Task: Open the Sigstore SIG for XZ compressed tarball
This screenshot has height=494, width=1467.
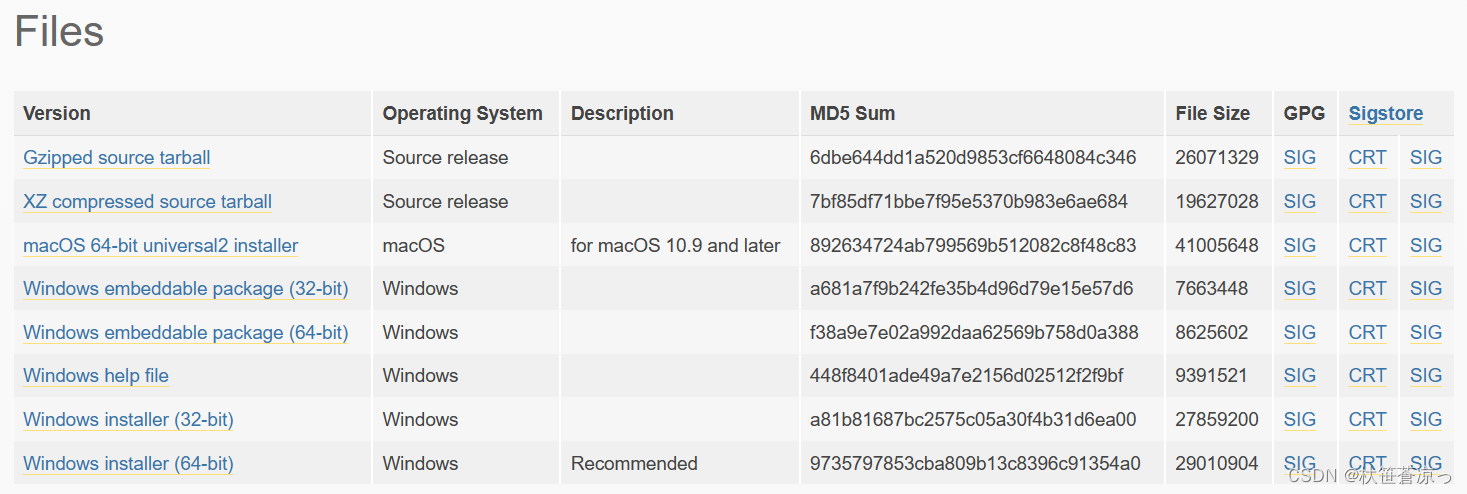Action: click(1426, 202)
